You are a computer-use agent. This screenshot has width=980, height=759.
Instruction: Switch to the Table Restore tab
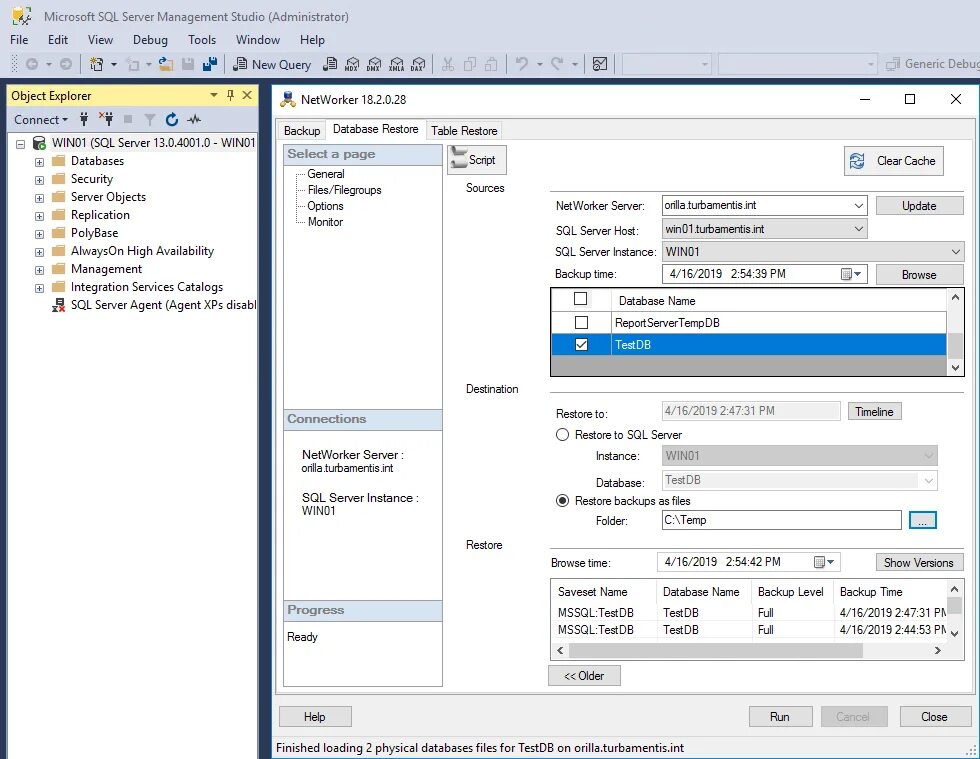click(x=464, y=130)
